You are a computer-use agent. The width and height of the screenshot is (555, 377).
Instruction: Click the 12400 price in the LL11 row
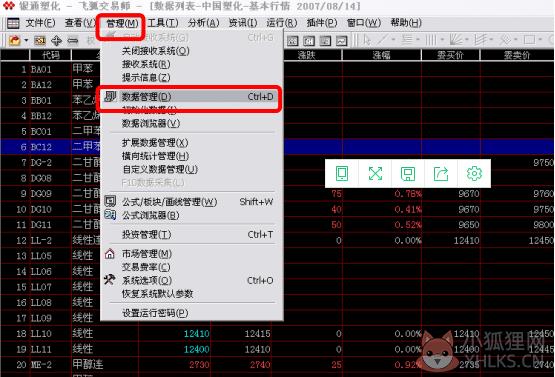click(x=196, y=349)
